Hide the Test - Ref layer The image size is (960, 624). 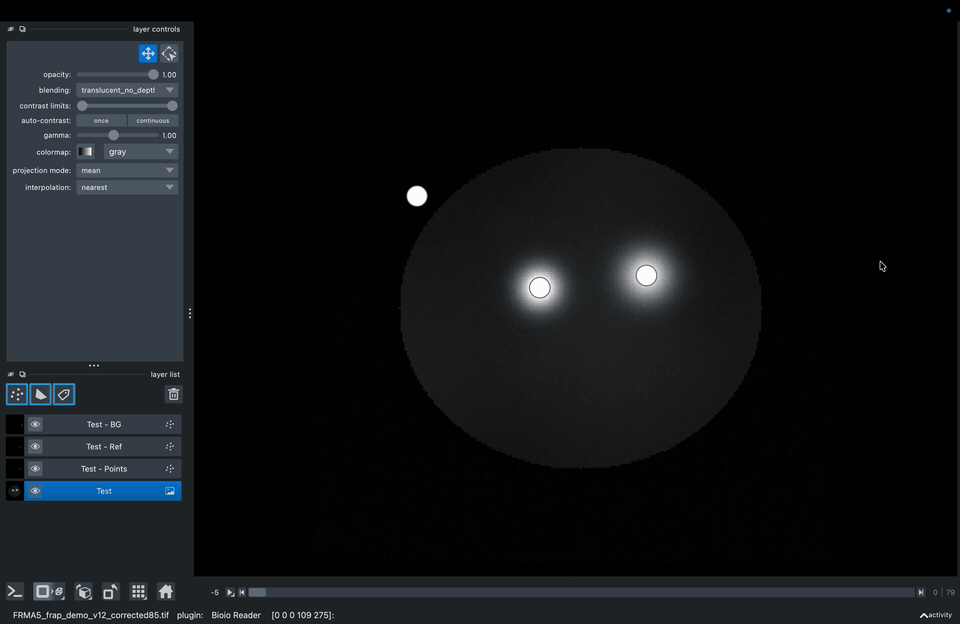tap(36, 446)
